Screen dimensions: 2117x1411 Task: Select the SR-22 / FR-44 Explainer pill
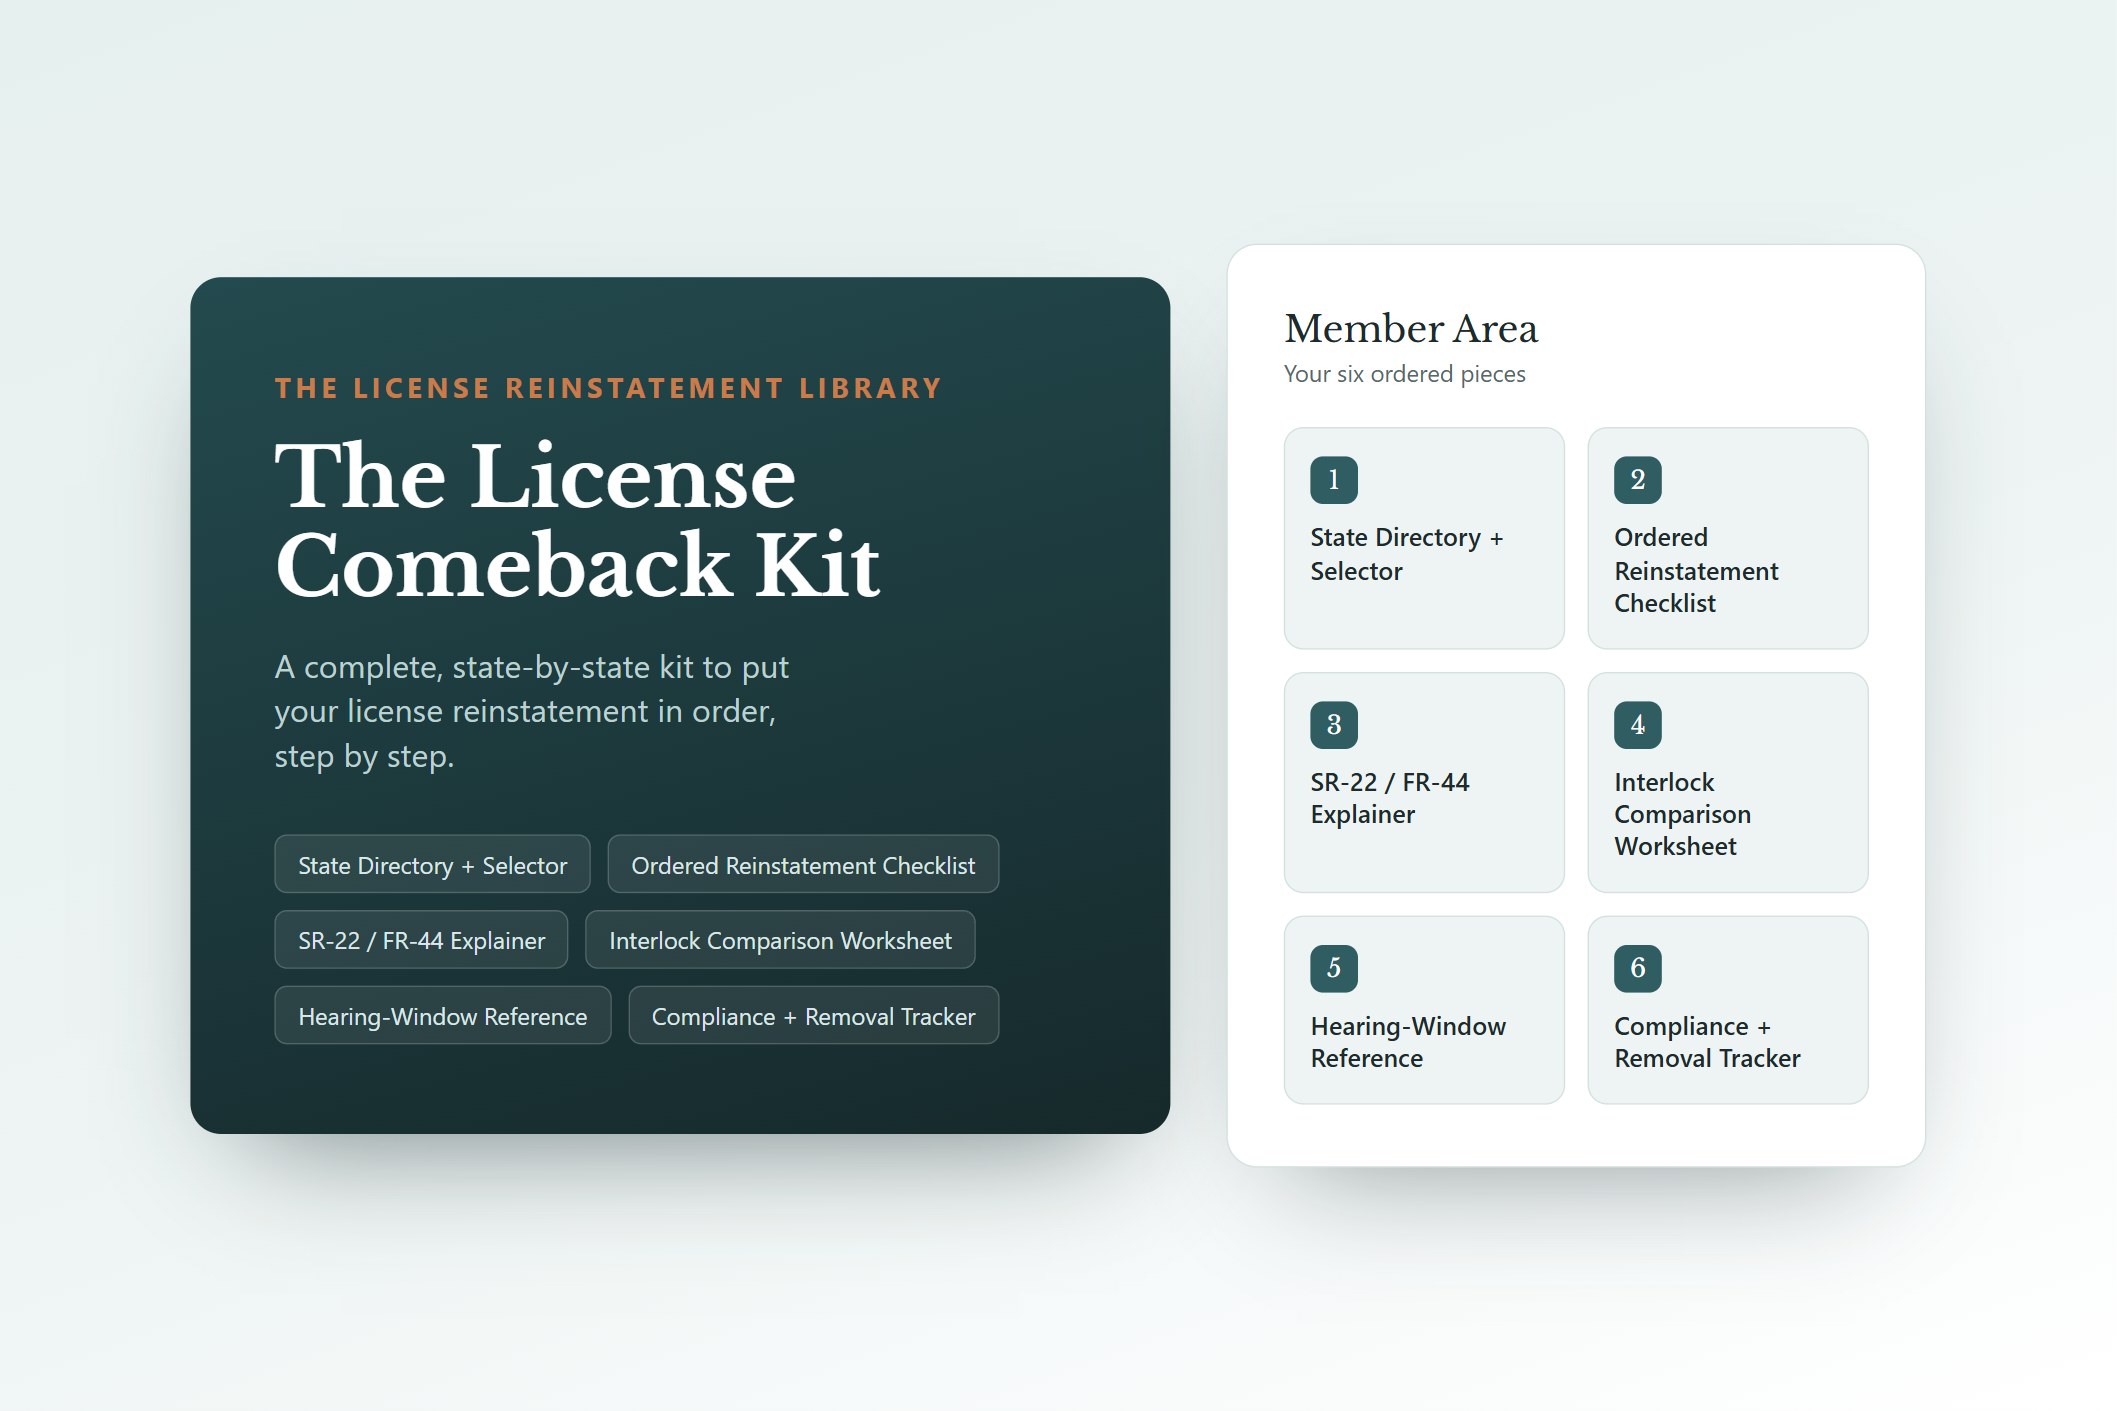(421, 940)
